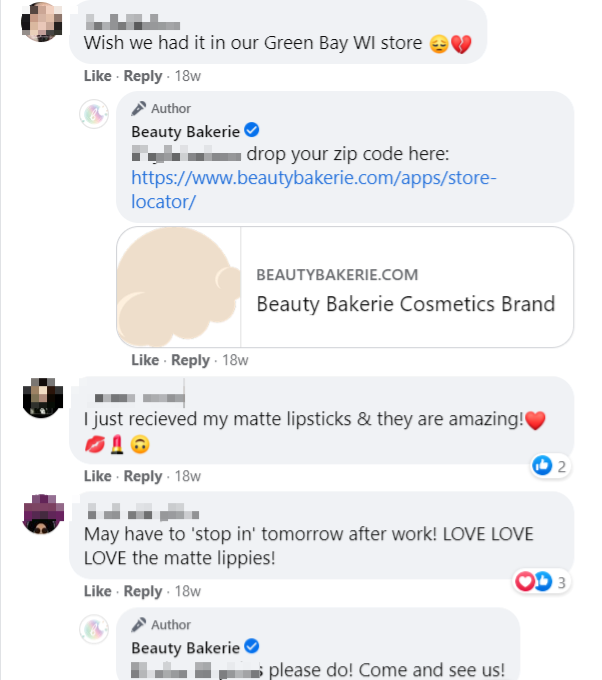602x680 pixels.
Task: Click the blue verified badge in the store-locator reply
Action: point(253,131)
